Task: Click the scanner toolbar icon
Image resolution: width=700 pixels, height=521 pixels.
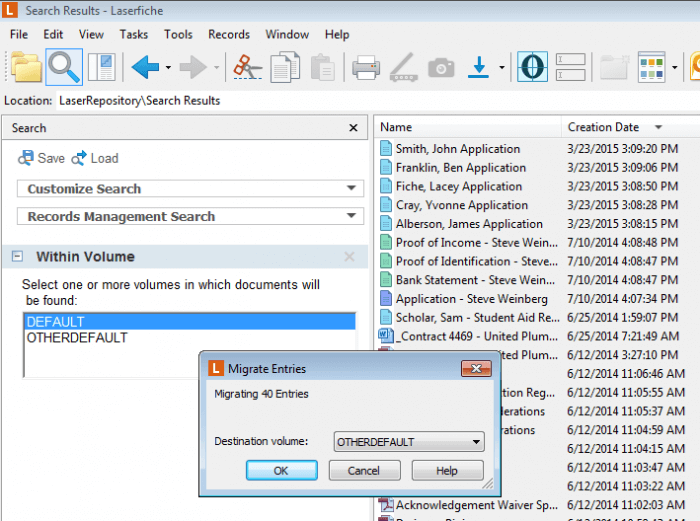Action: pos(404,67)
